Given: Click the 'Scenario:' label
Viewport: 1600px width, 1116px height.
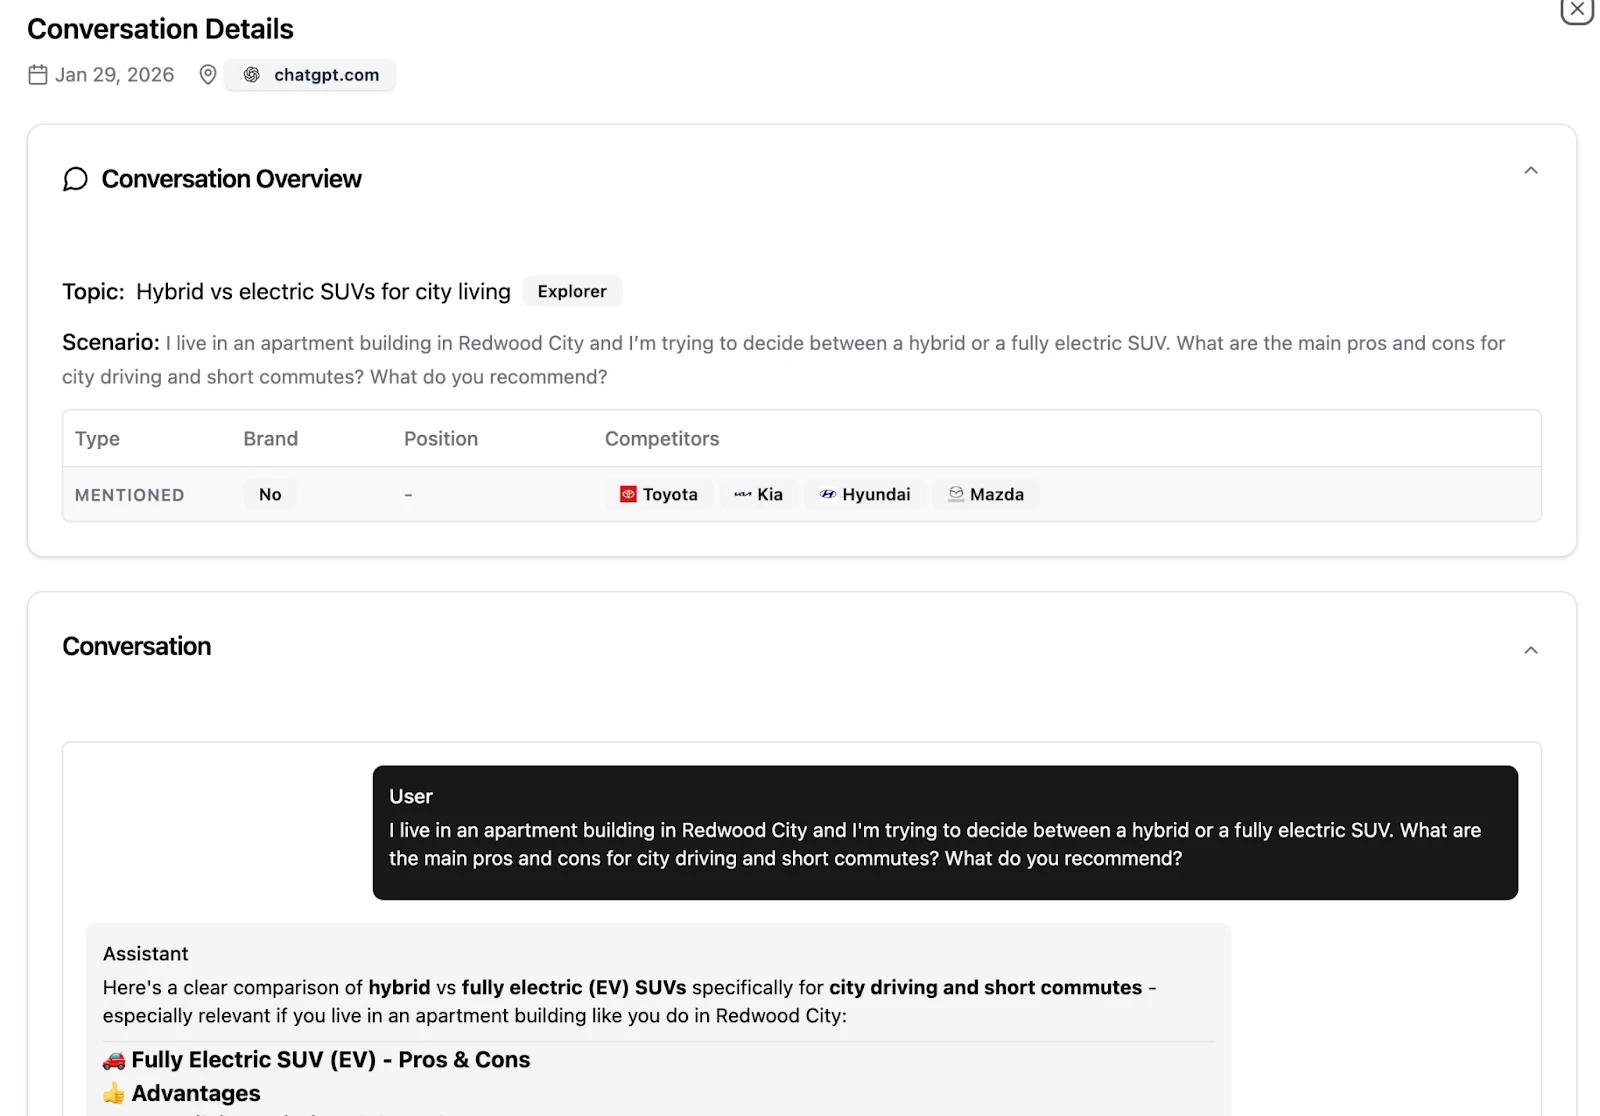Looking at the screenshot, I should pyautogui.click(x=111, y=342).
